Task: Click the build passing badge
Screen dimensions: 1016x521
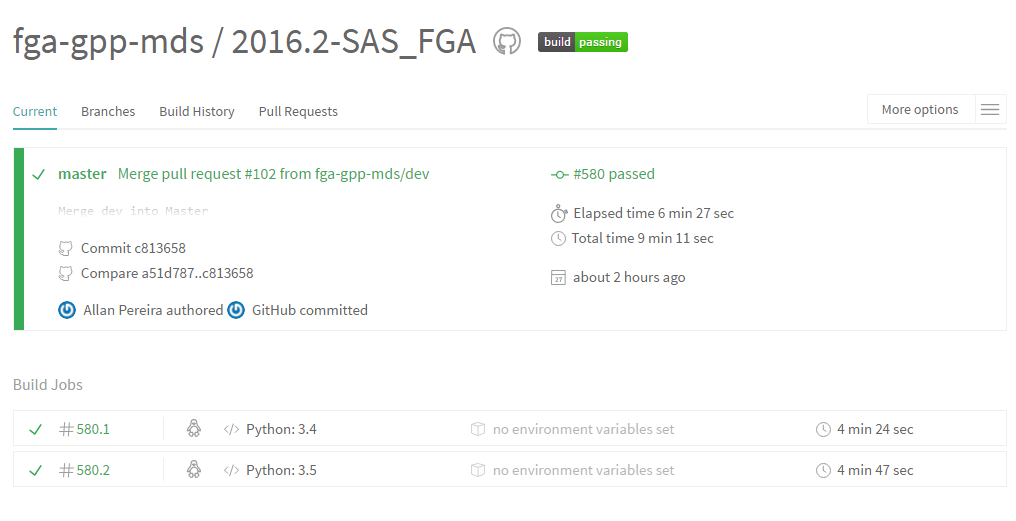Action: (x=583, y=42)
